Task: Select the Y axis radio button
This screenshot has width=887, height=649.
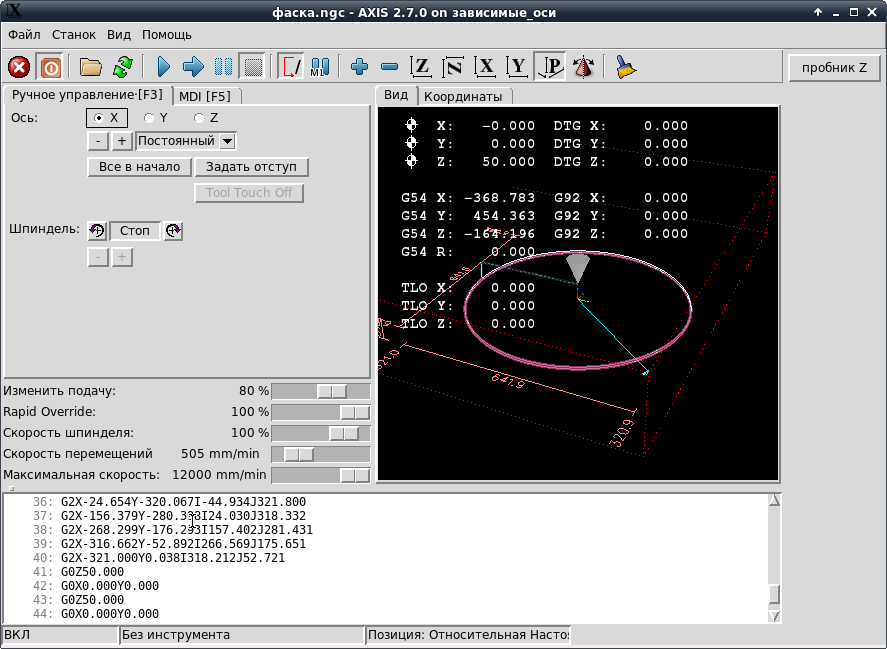Action: click(x=150, y=118)
